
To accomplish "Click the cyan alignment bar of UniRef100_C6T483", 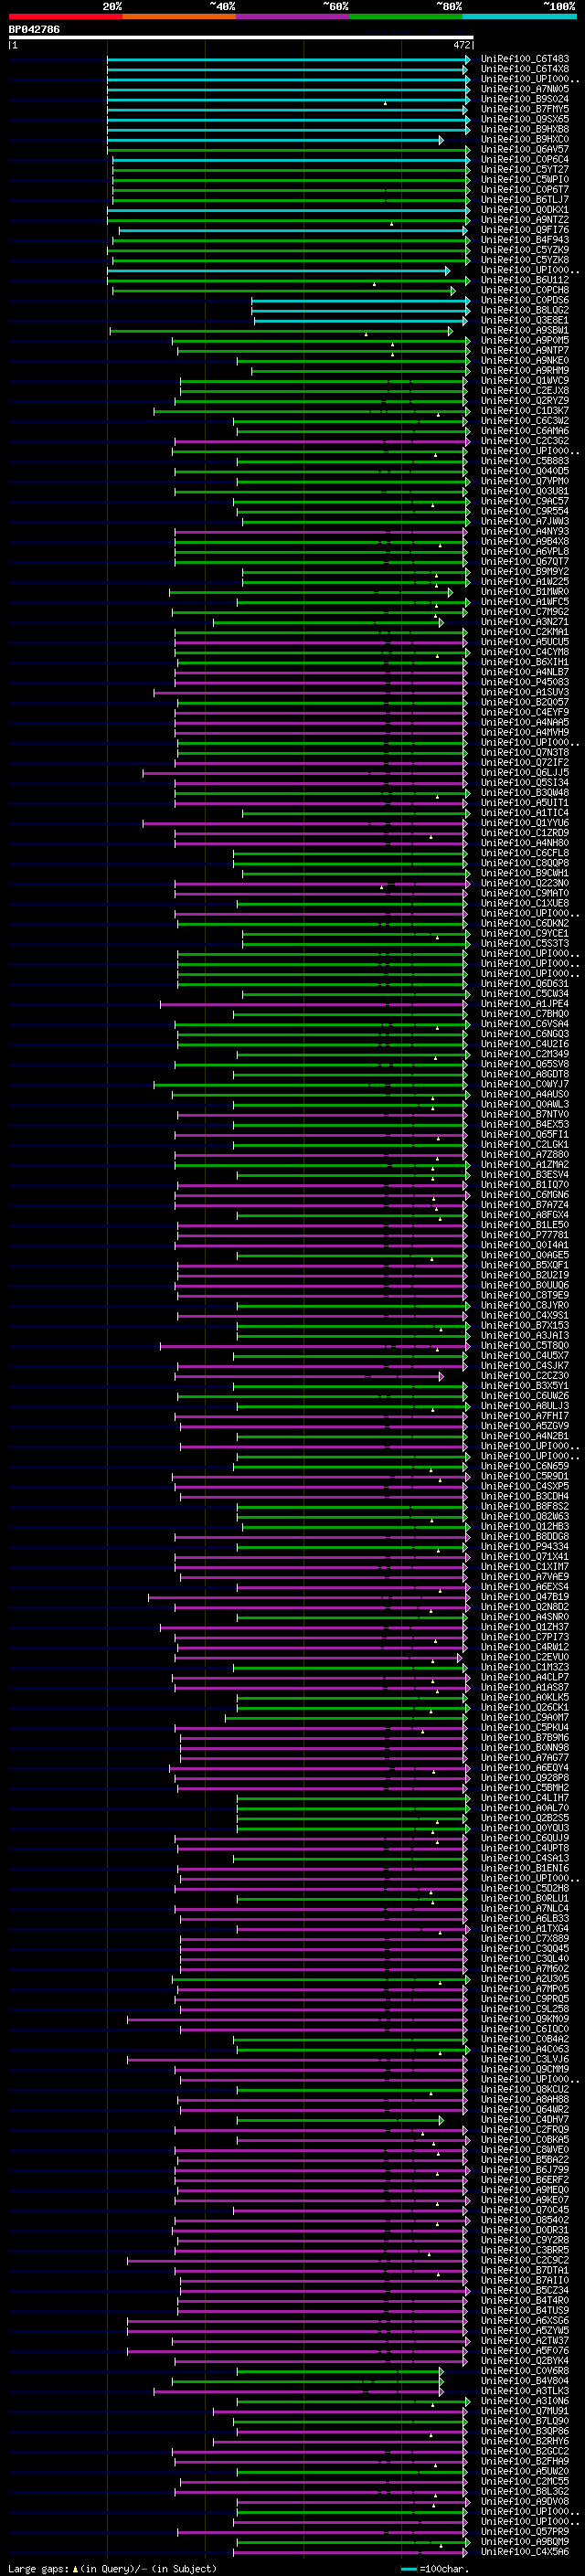I will pyautogui.click(x=288, y=59).
